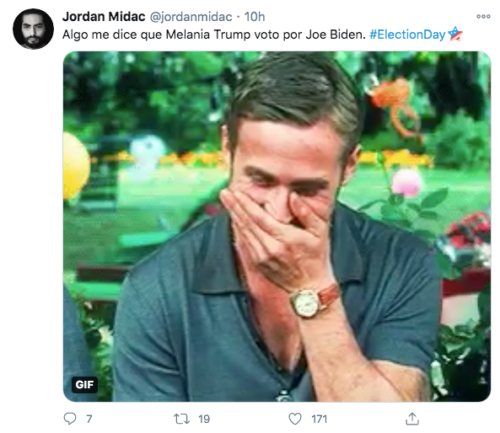Like the tweet with the heart icon
This screenshot has width=500, height=433.
295,419
